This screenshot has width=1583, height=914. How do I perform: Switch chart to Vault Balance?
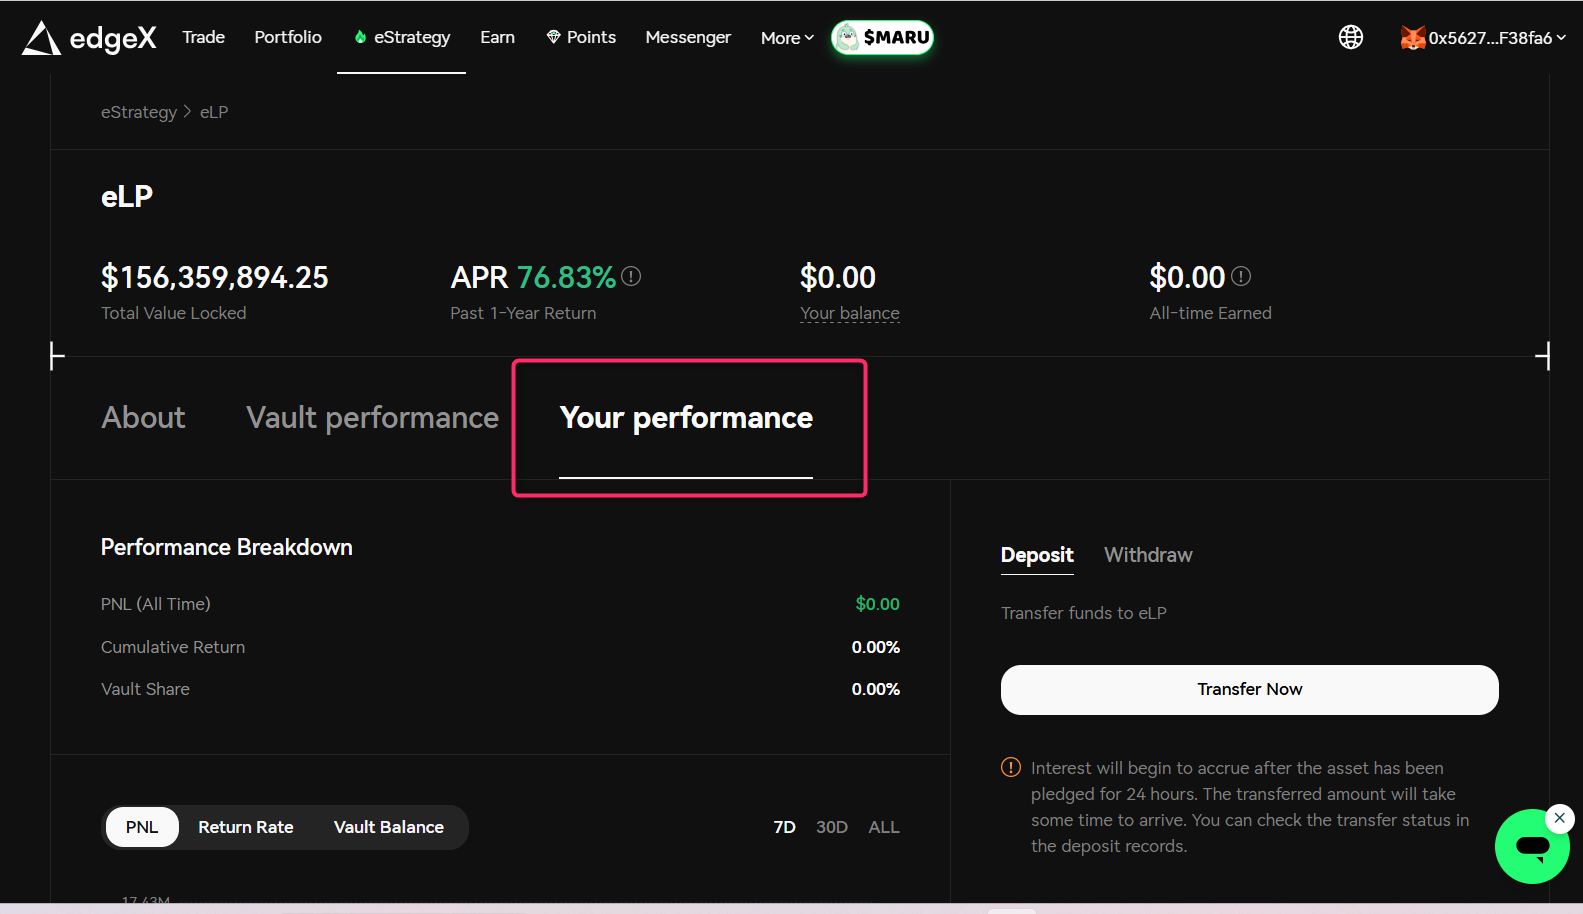point(389,827)
